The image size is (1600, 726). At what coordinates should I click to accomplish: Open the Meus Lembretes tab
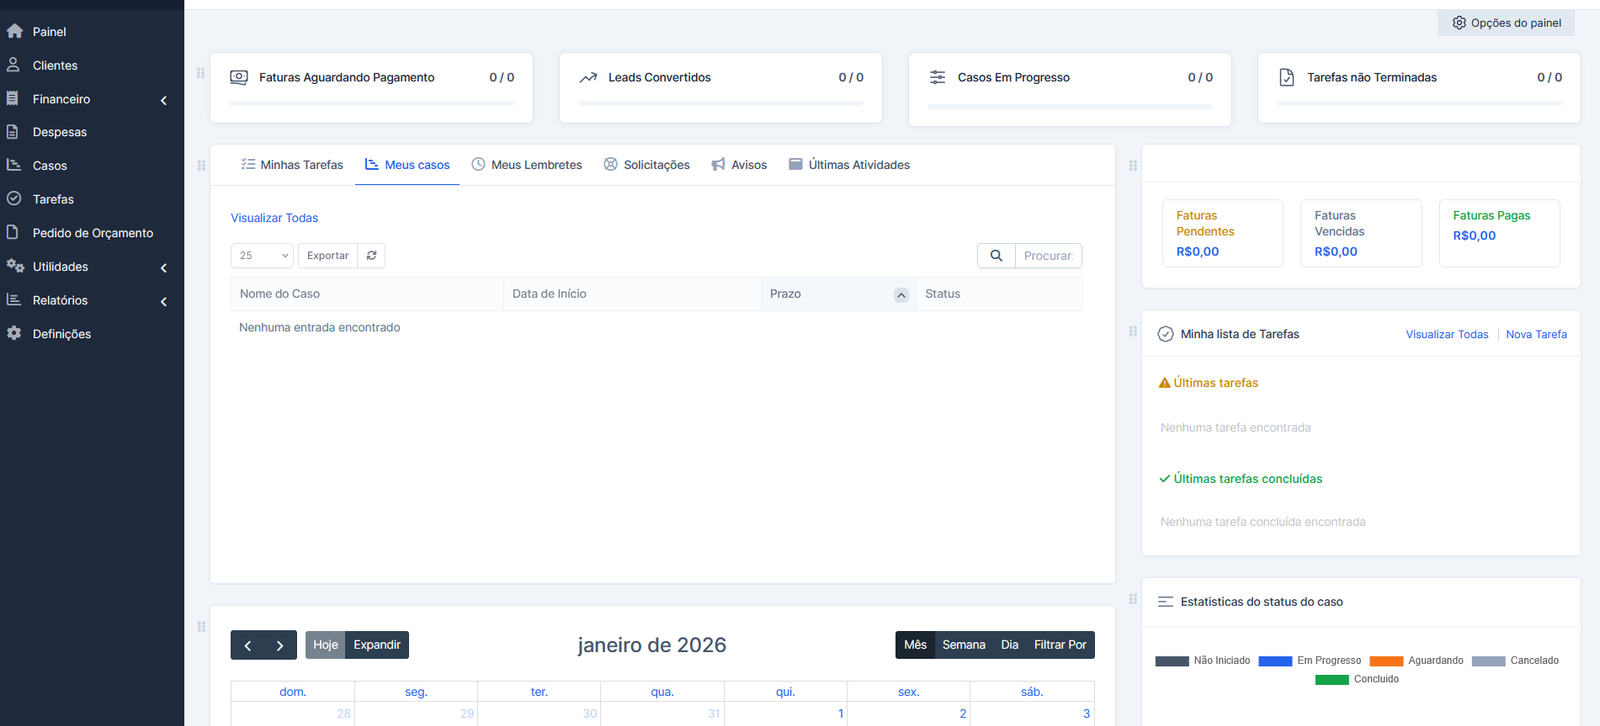(527, 165)
